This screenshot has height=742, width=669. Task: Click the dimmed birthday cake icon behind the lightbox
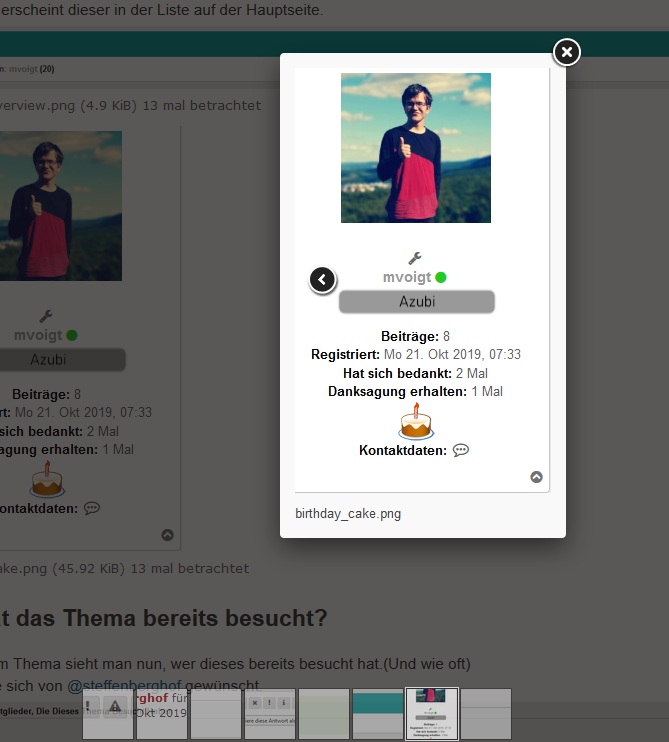pyautogui.click(x=46, y=480)
